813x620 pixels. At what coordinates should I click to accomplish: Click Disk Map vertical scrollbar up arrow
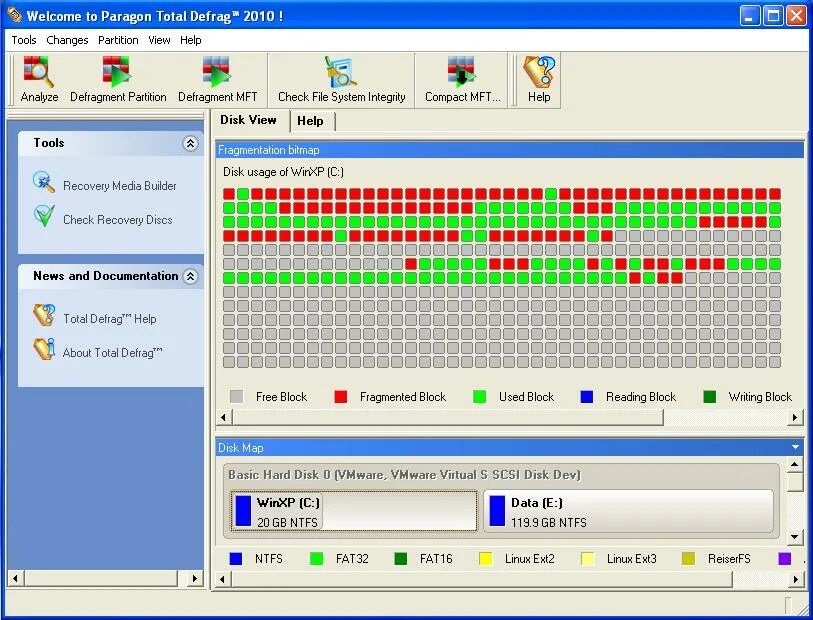(794, 464)
